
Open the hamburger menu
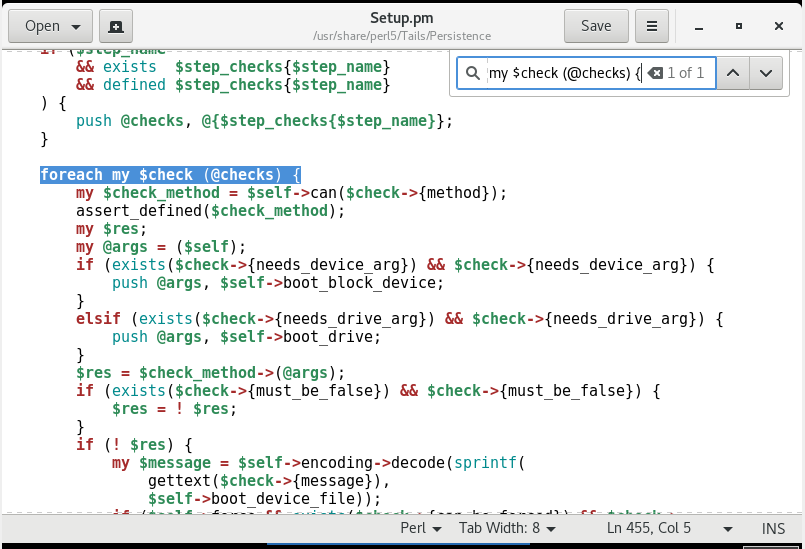point(652,26)
